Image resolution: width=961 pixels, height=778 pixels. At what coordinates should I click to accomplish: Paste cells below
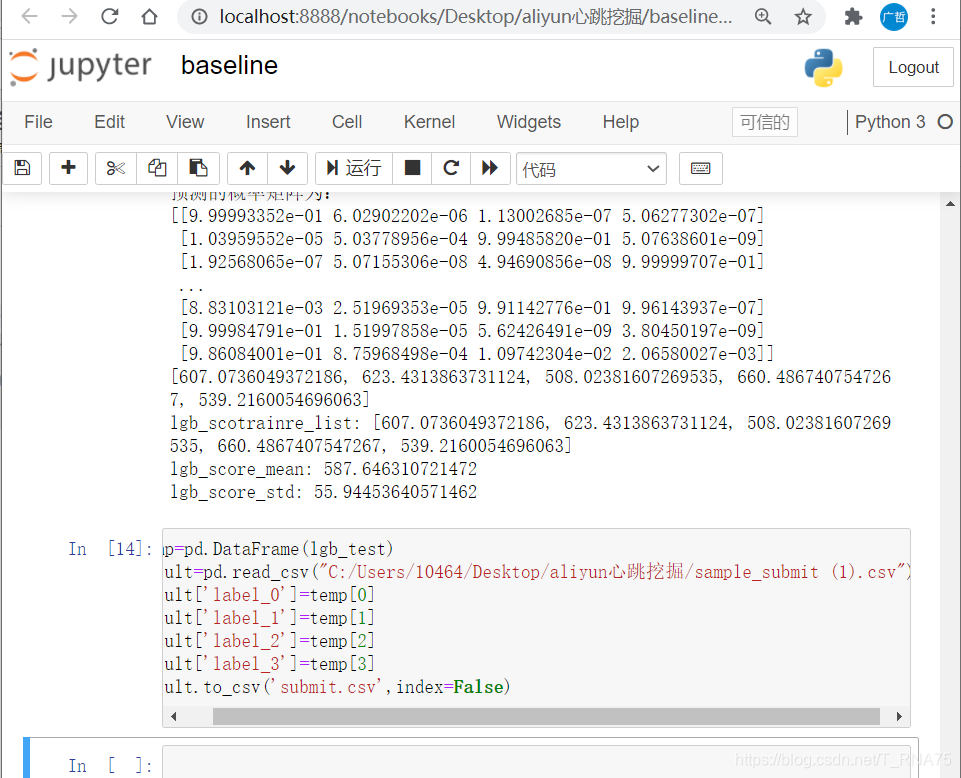(x=199, y=168)
